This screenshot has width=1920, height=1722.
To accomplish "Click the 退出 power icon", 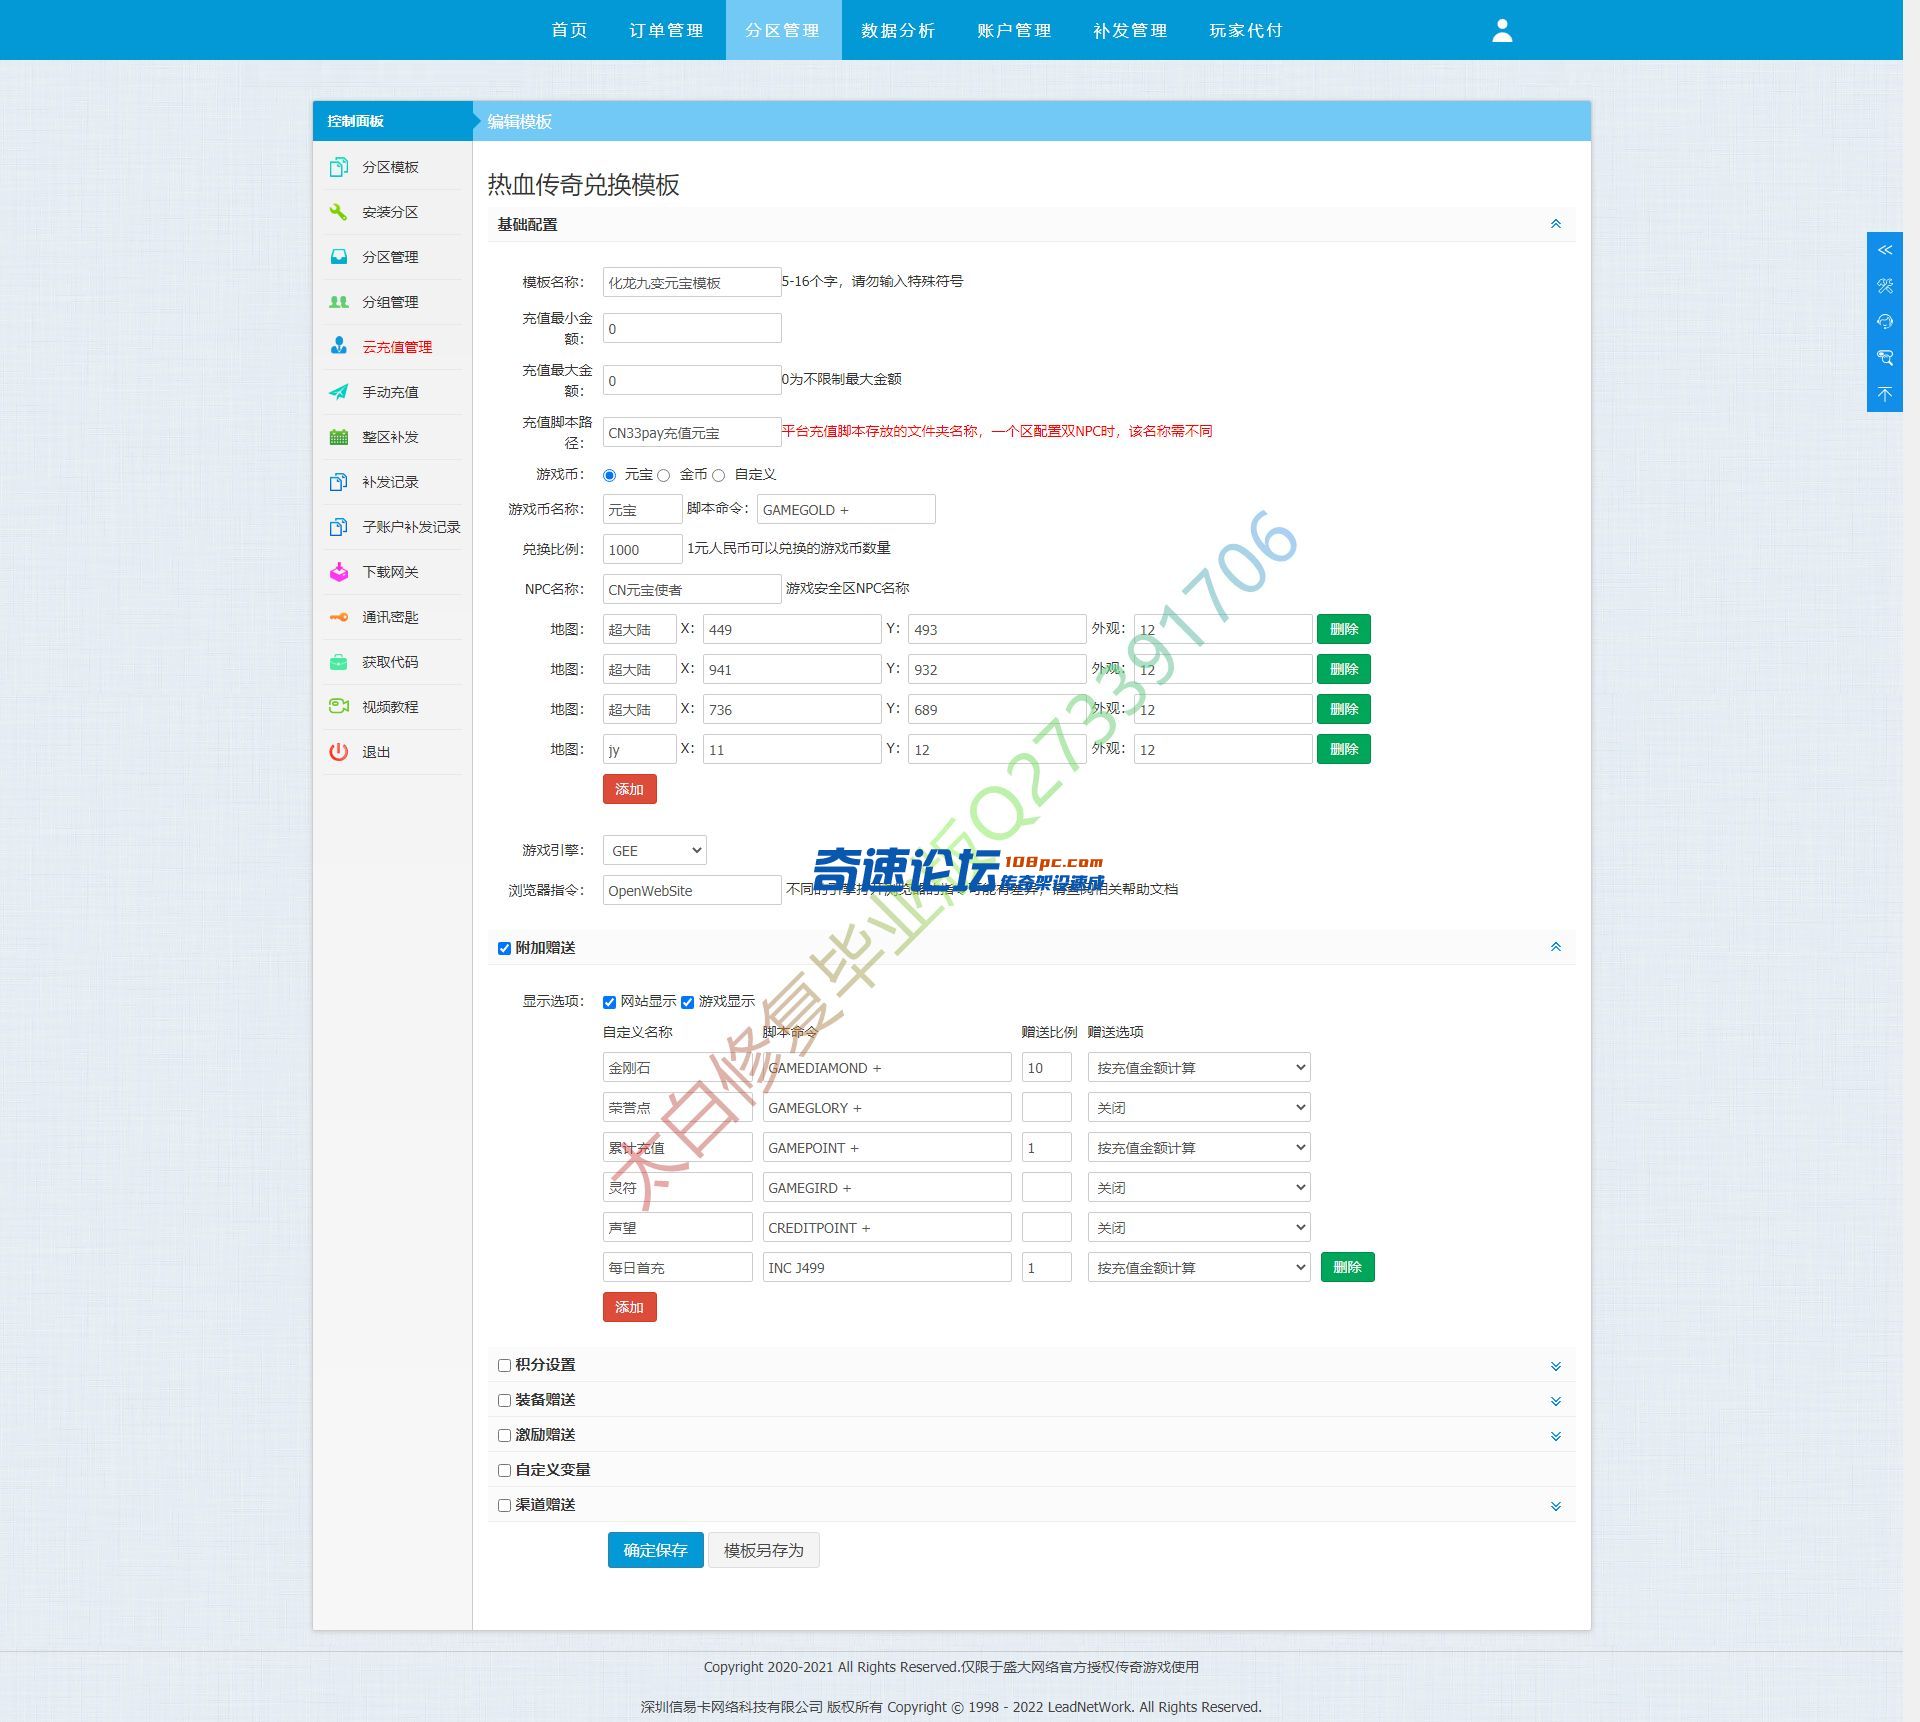I will click(x=339, y=752).
